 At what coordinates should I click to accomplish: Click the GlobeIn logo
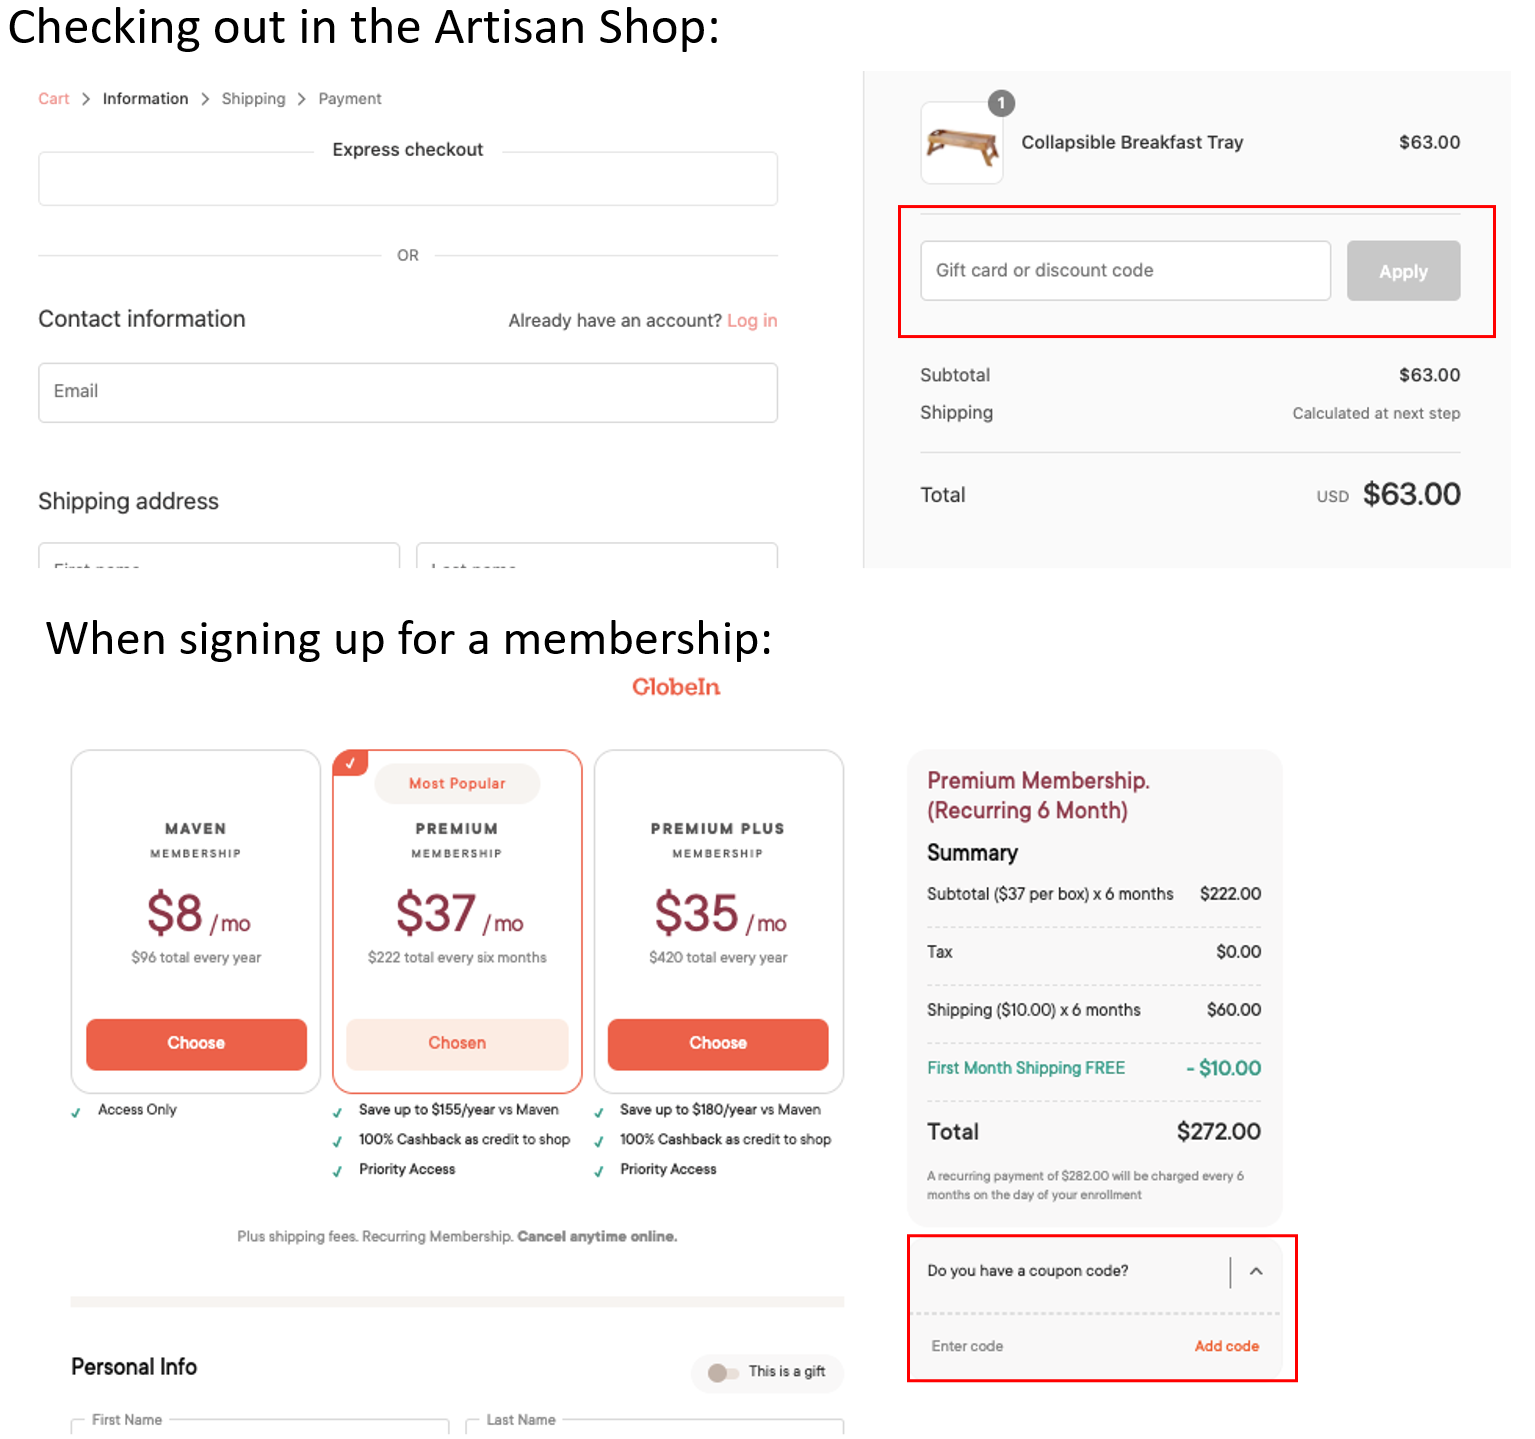click(x=676, y=687)
